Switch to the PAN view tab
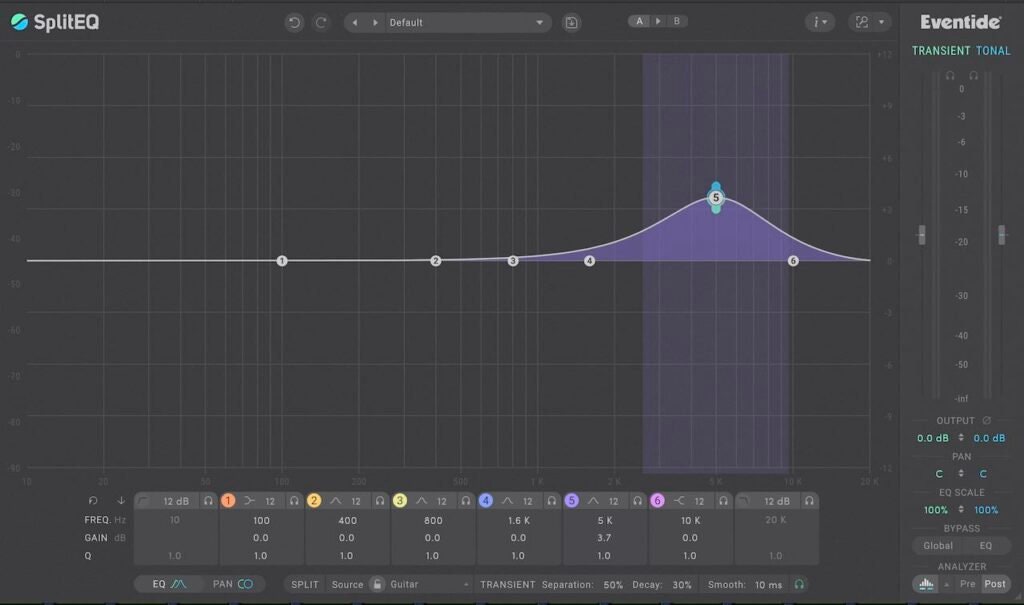The height and width of the screenshot is (605, 1024). point(232,583)
